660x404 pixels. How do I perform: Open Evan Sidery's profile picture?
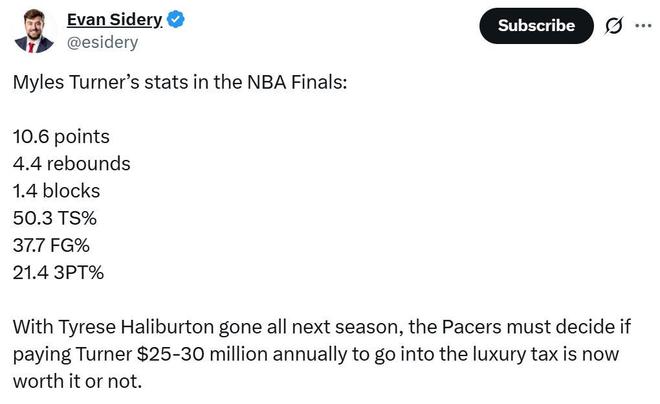point(34,29)
